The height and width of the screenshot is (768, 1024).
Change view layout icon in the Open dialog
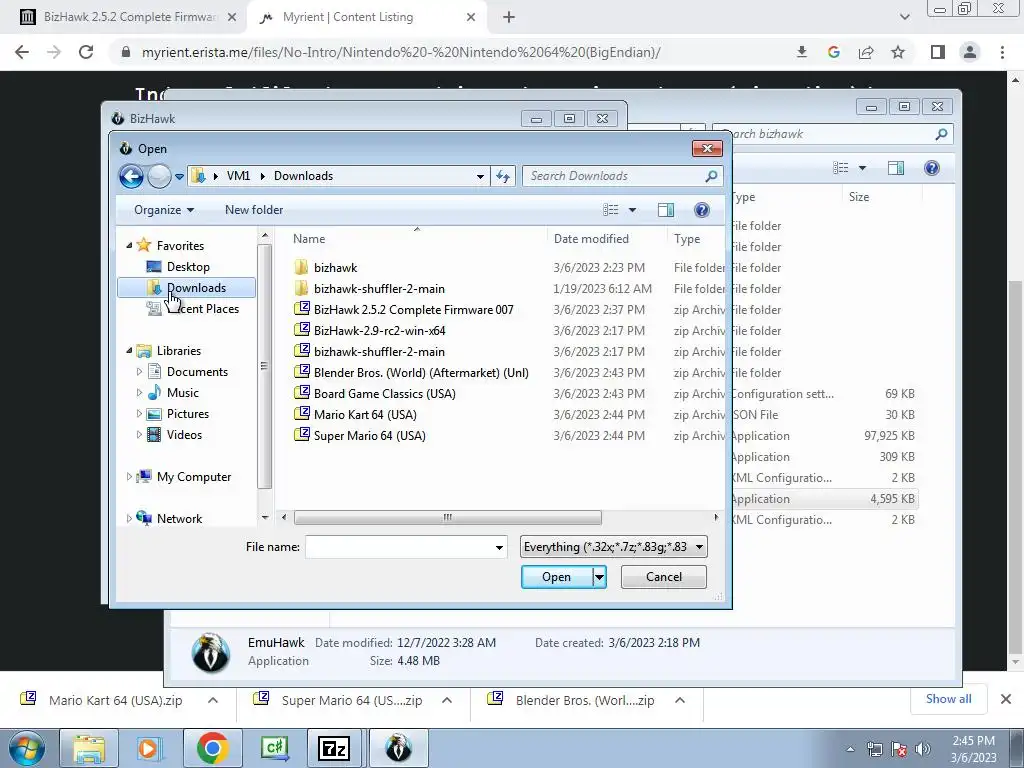(x=611, y=210)
